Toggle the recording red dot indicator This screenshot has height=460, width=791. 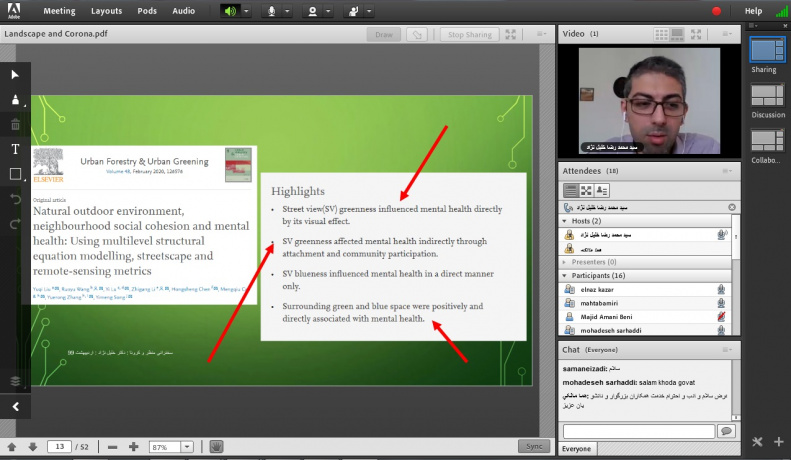[x=716, y=11]
